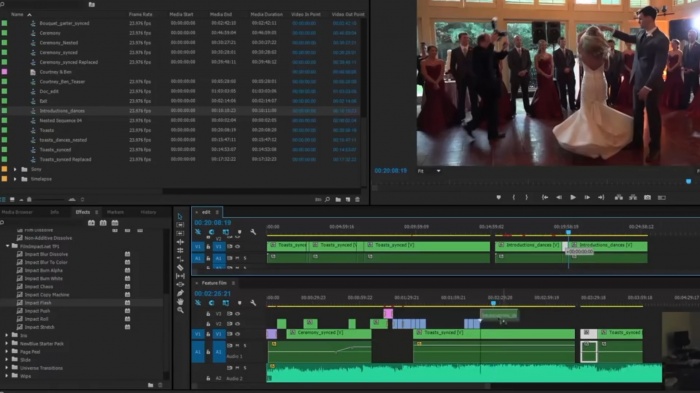Select the Razor tool

[x=180, y=268]
